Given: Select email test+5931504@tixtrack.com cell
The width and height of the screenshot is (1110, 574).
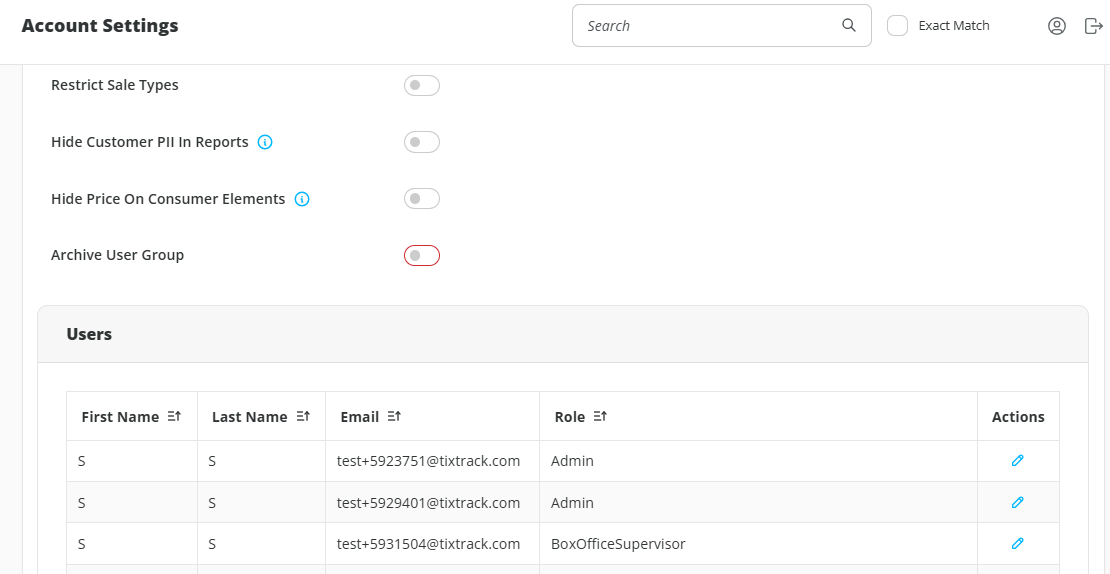Looking at the screenshot, I should tap(432, 544).
